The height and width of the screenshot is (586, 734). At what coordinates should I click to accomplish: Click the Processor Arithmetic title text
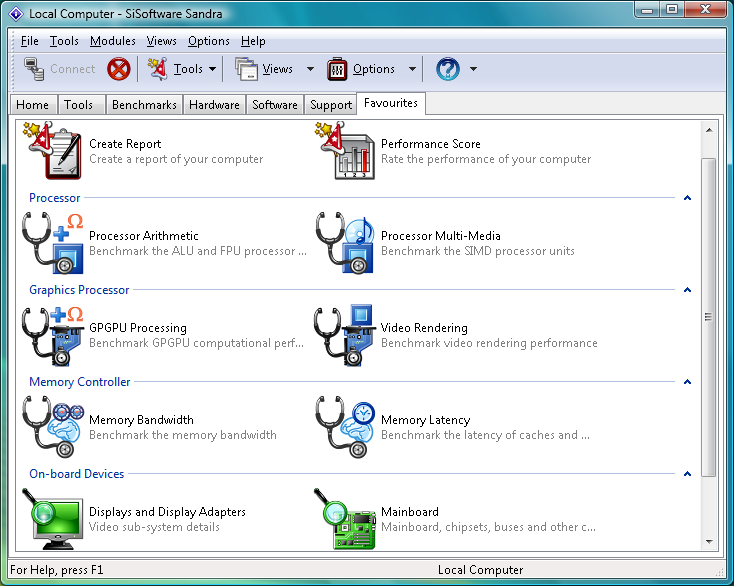(144, 236)
